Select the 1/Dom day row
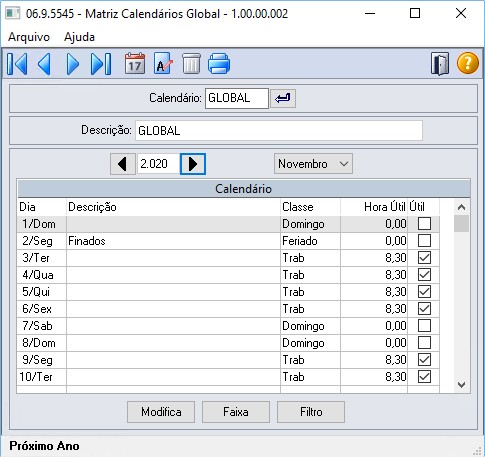The image size is (485, 457). tap(228, 224)
